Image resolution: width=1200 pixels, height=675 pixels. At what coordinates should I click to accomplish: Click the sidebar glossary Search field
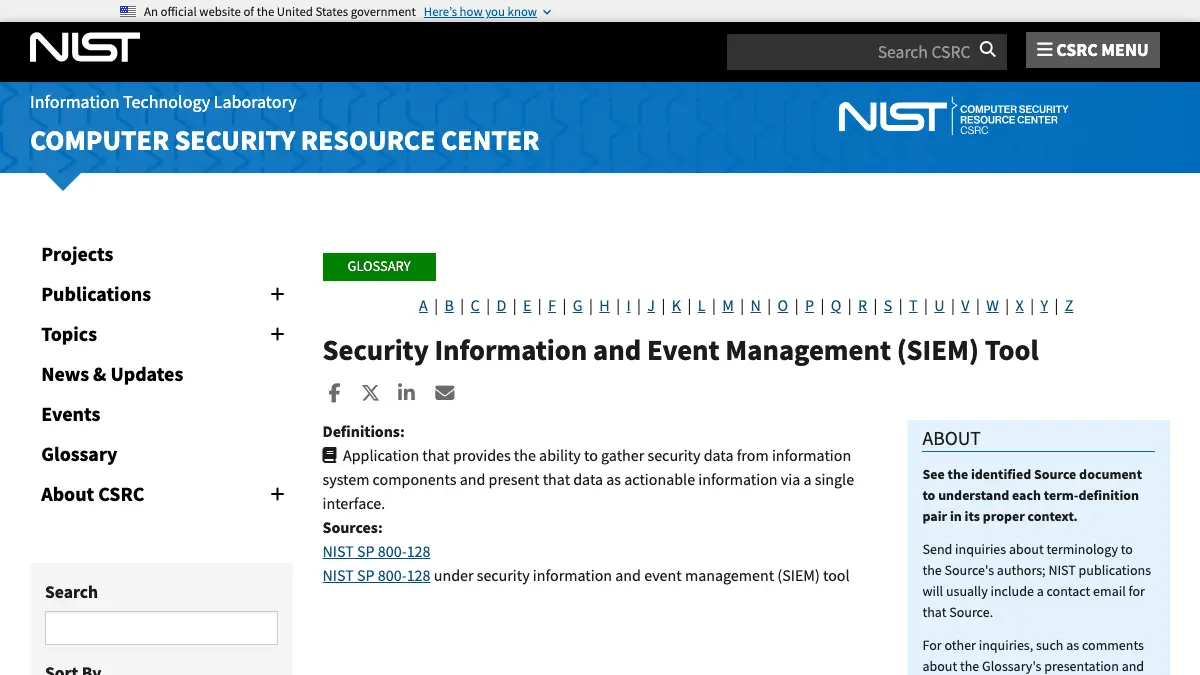(161, 628)
